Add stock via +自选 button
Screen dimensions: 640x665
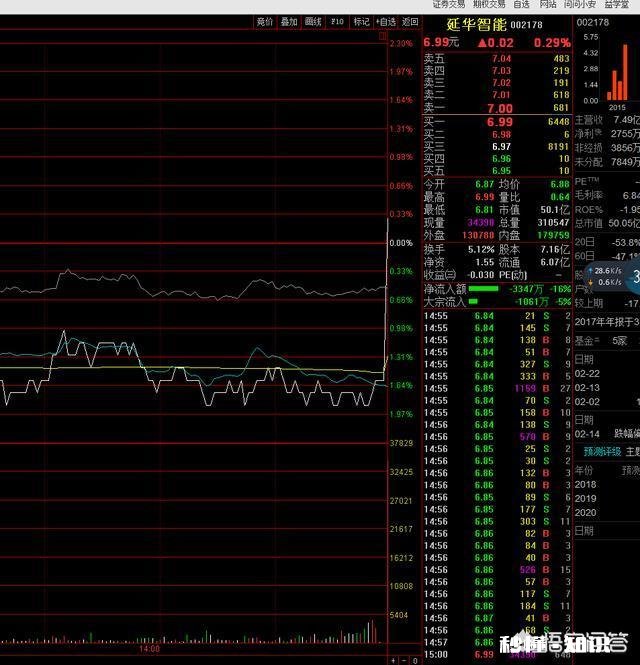[x=386, y=21]
